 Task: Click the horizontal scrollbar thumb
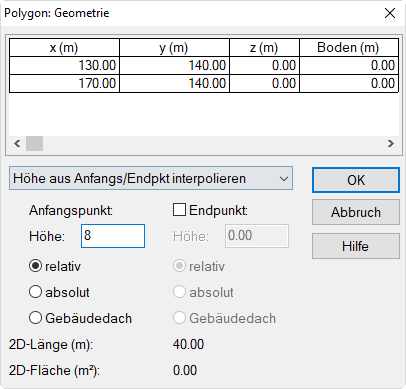(34, 144)
